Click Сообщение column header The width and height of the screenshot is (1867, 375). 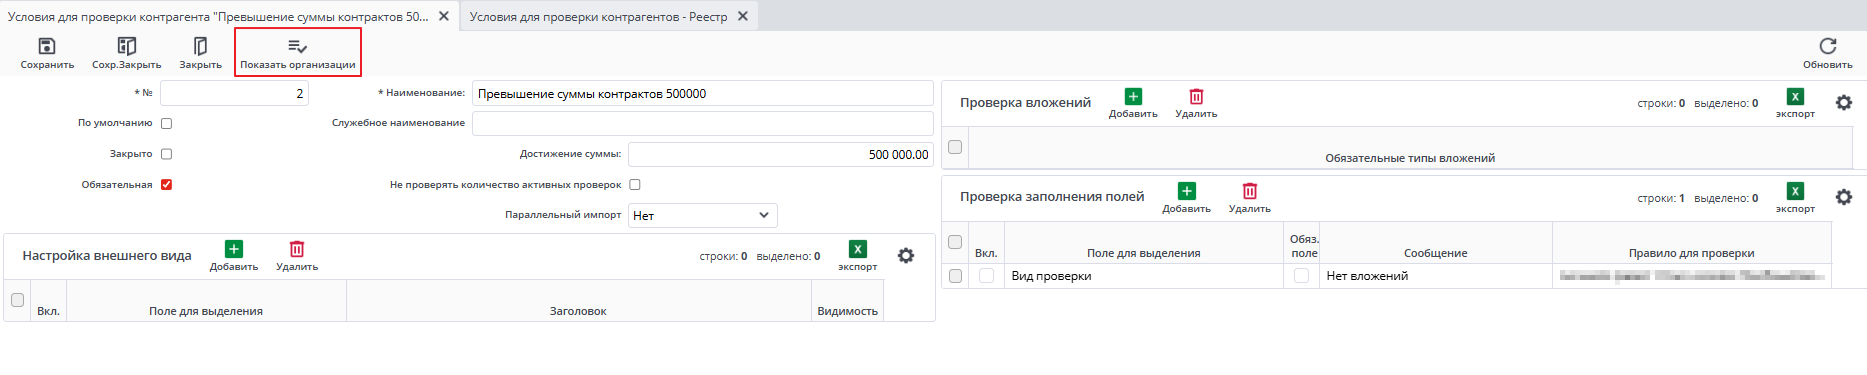tap(1435, 253)
